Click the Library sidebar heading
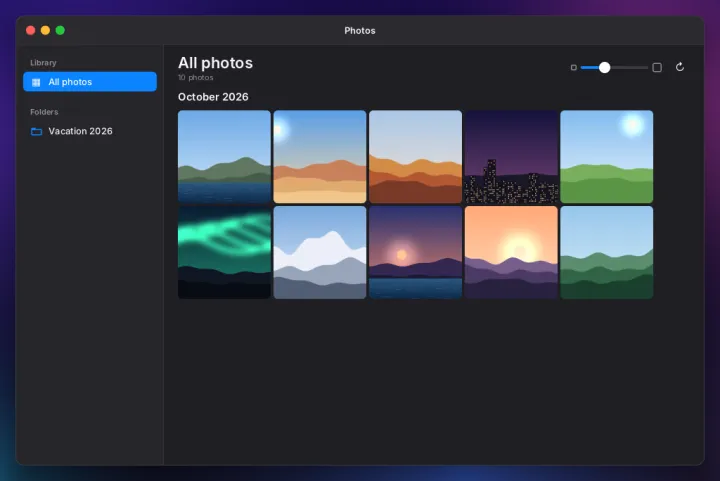 click(43, 63)
